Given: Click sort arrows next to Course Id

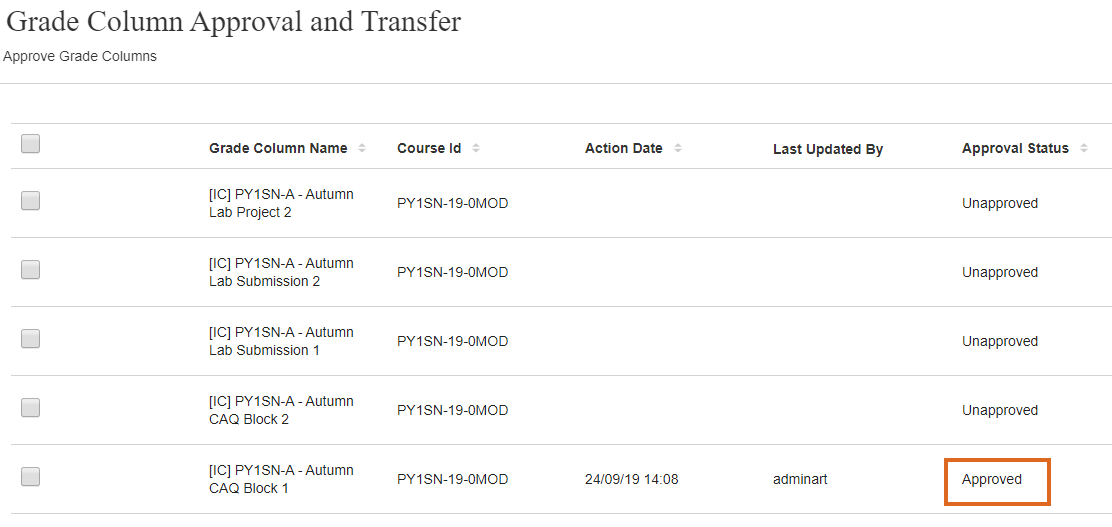Looking at the screenshot, I should point(476,148).
